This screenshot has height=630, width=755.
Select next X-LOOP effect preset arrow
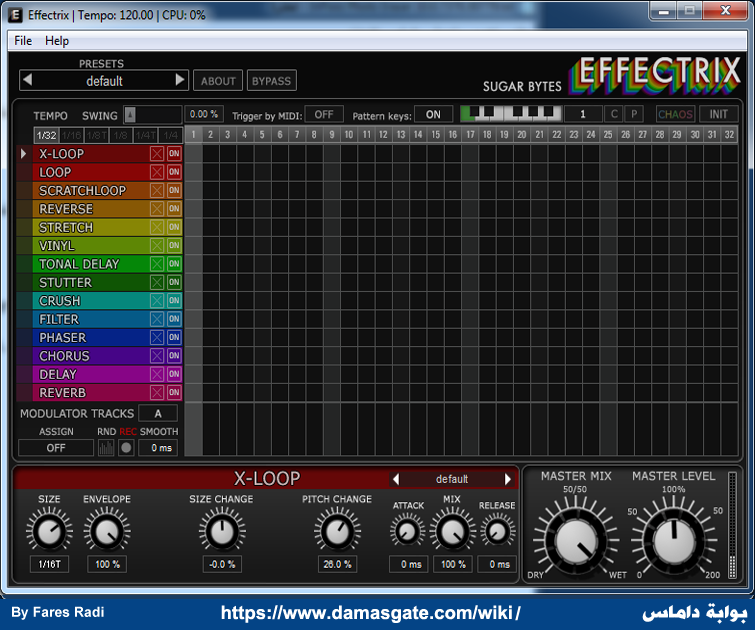pos(508,479)
